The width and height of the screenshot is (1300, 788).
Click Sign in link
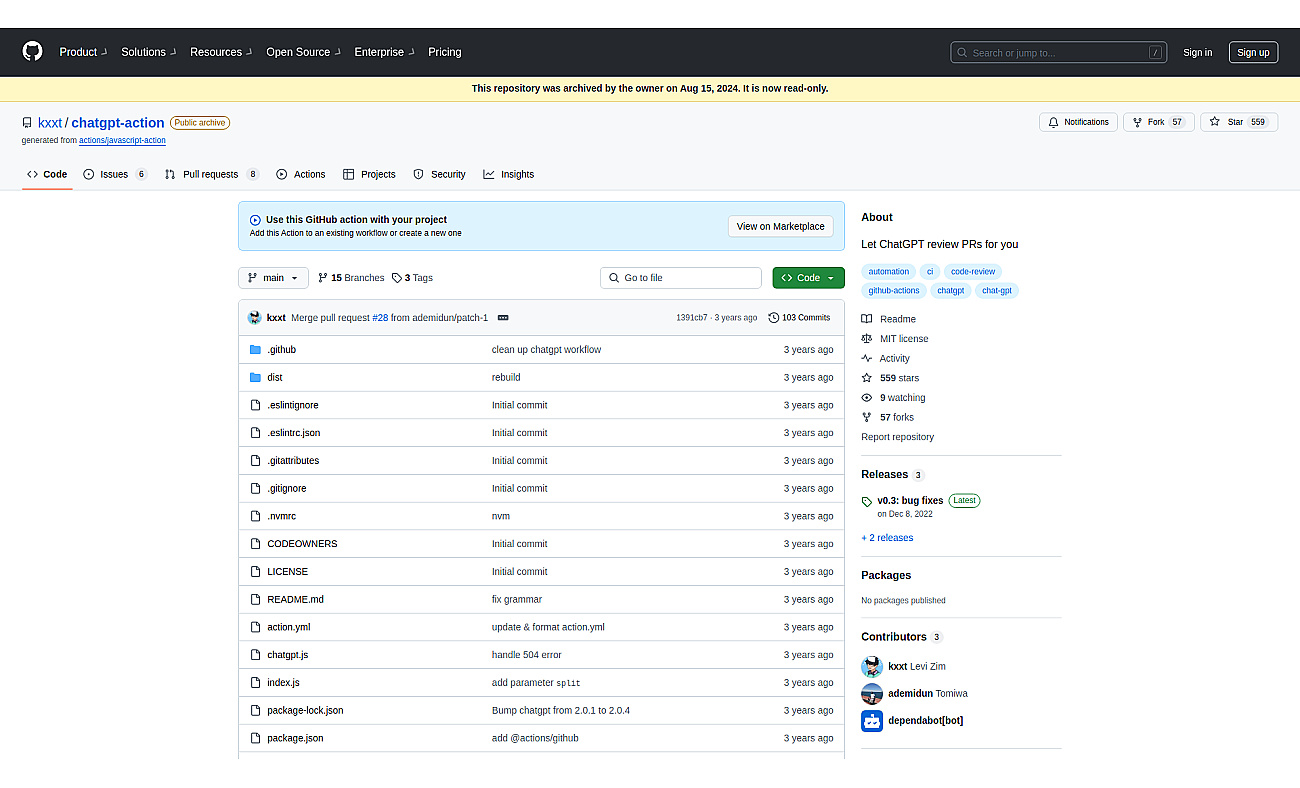click(1197, 53)
